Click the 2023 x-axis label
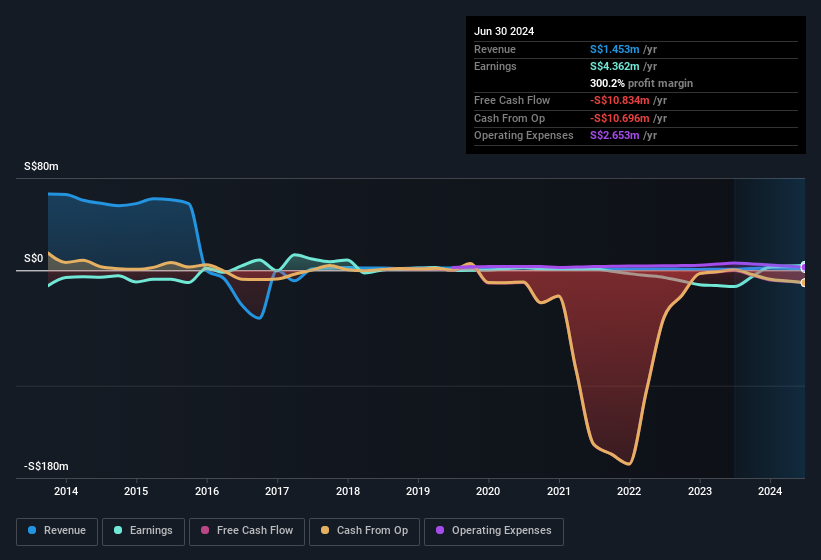 coord(700,491)
